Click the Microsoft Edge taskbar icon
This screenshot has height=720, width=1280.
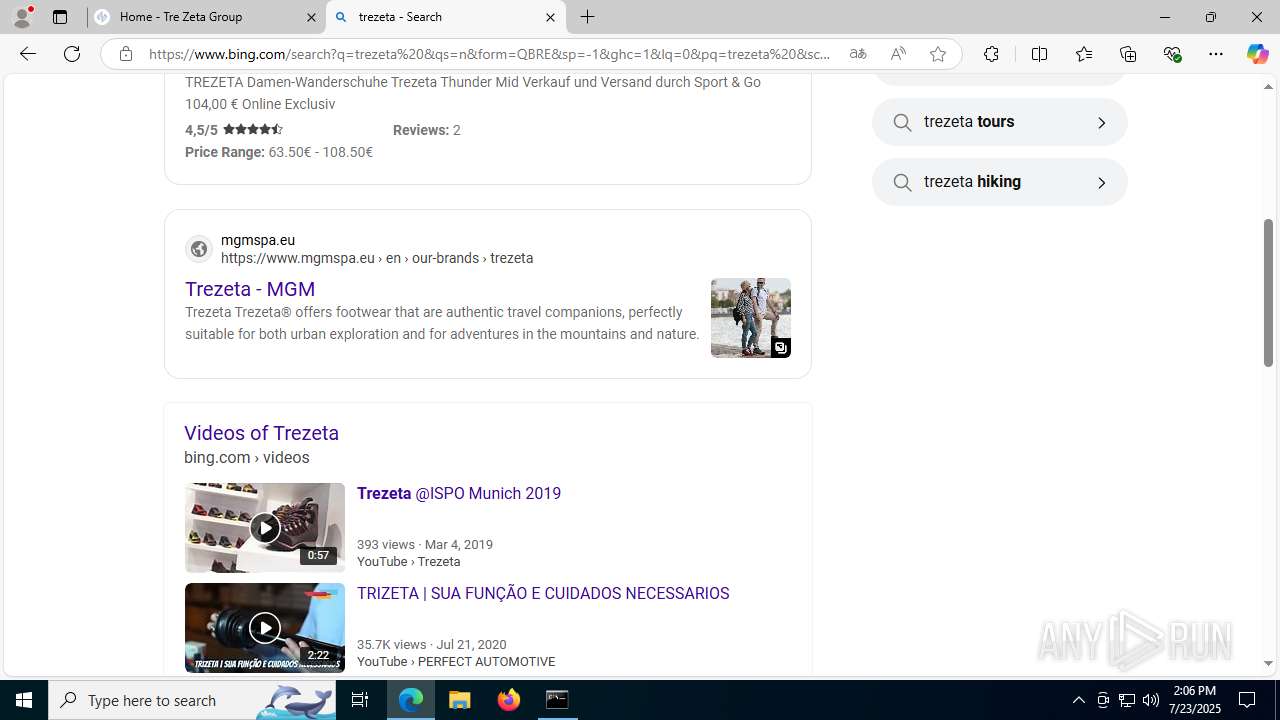(x=411, y=700)
